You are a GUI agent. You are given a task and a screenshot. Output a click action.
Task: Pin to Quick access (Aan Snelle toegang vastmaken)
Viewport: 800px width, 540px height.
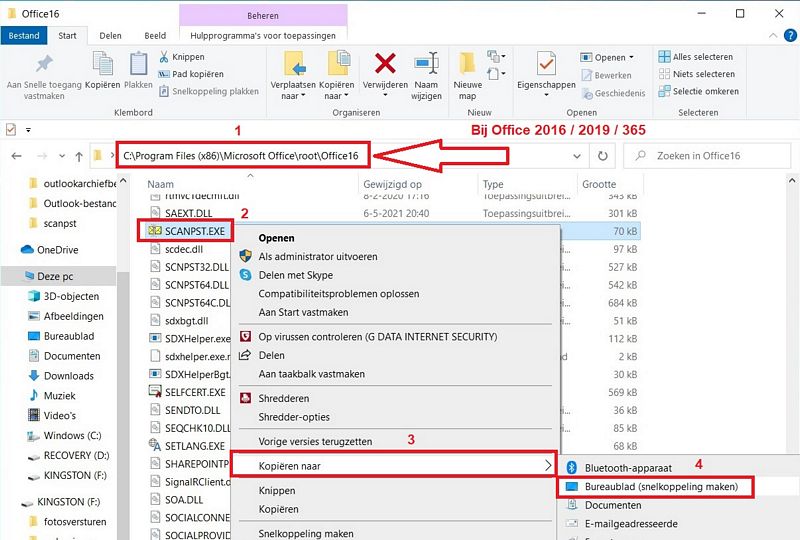(44, 78)
